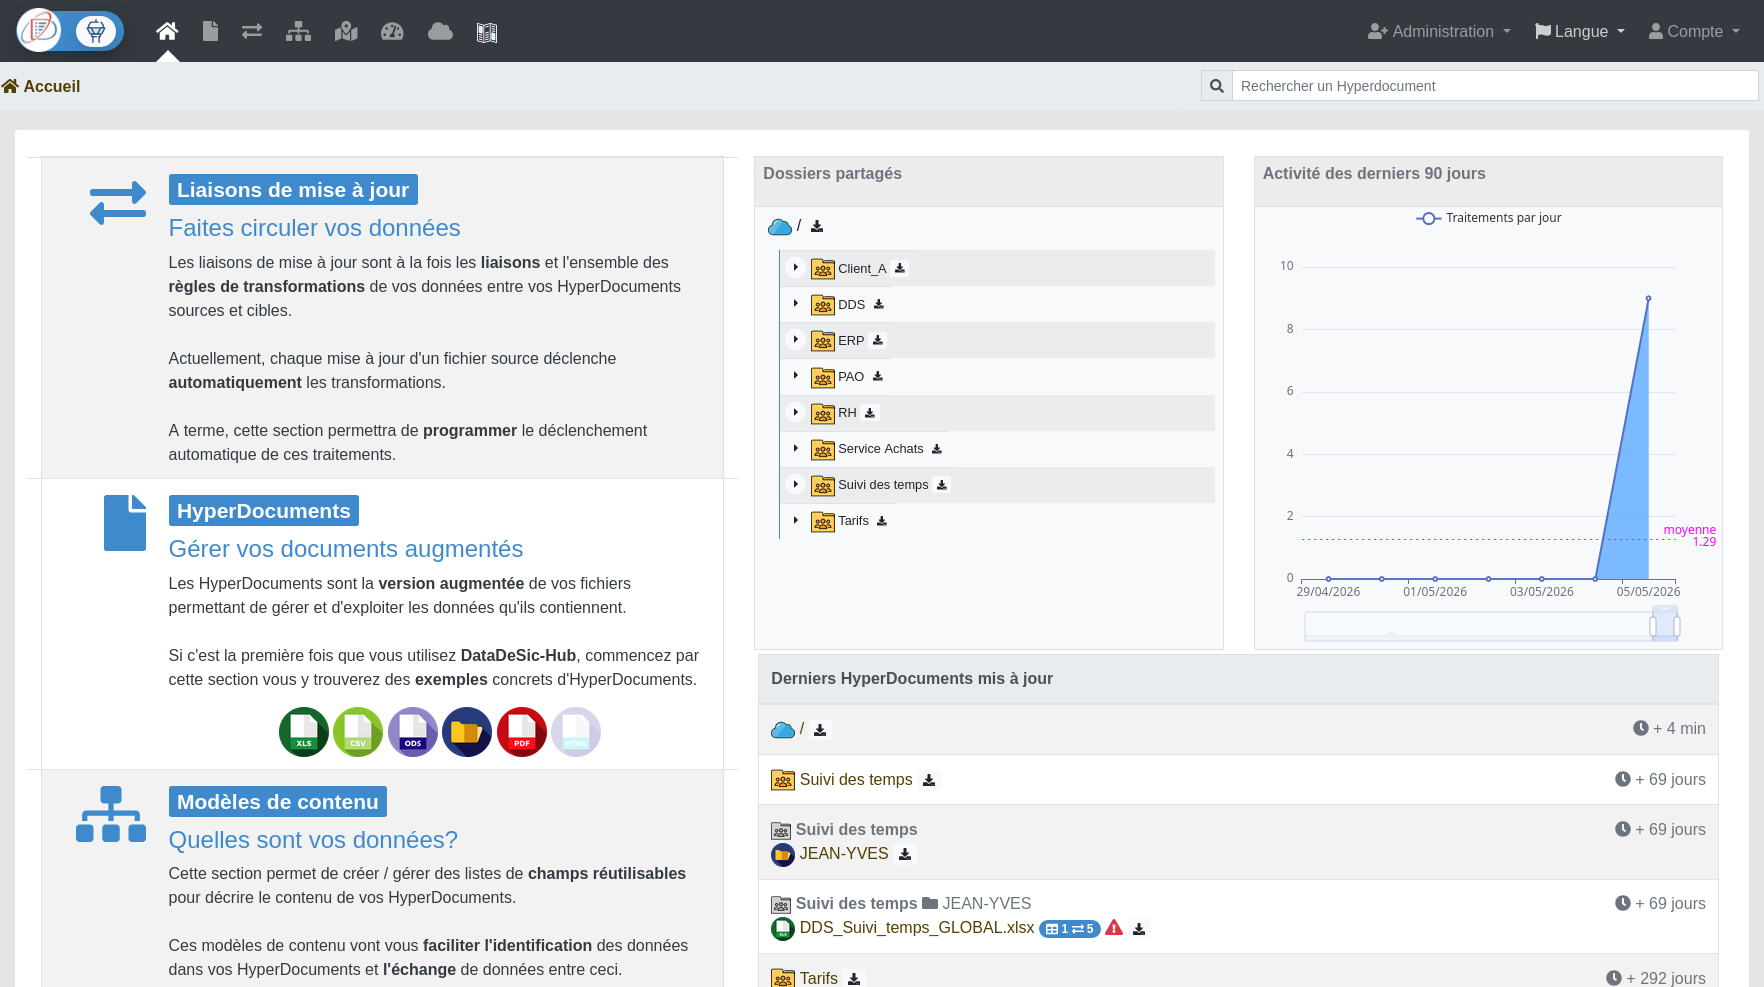
Task: Click root cloud icon in recent list
Action: (x=783, y=730)
